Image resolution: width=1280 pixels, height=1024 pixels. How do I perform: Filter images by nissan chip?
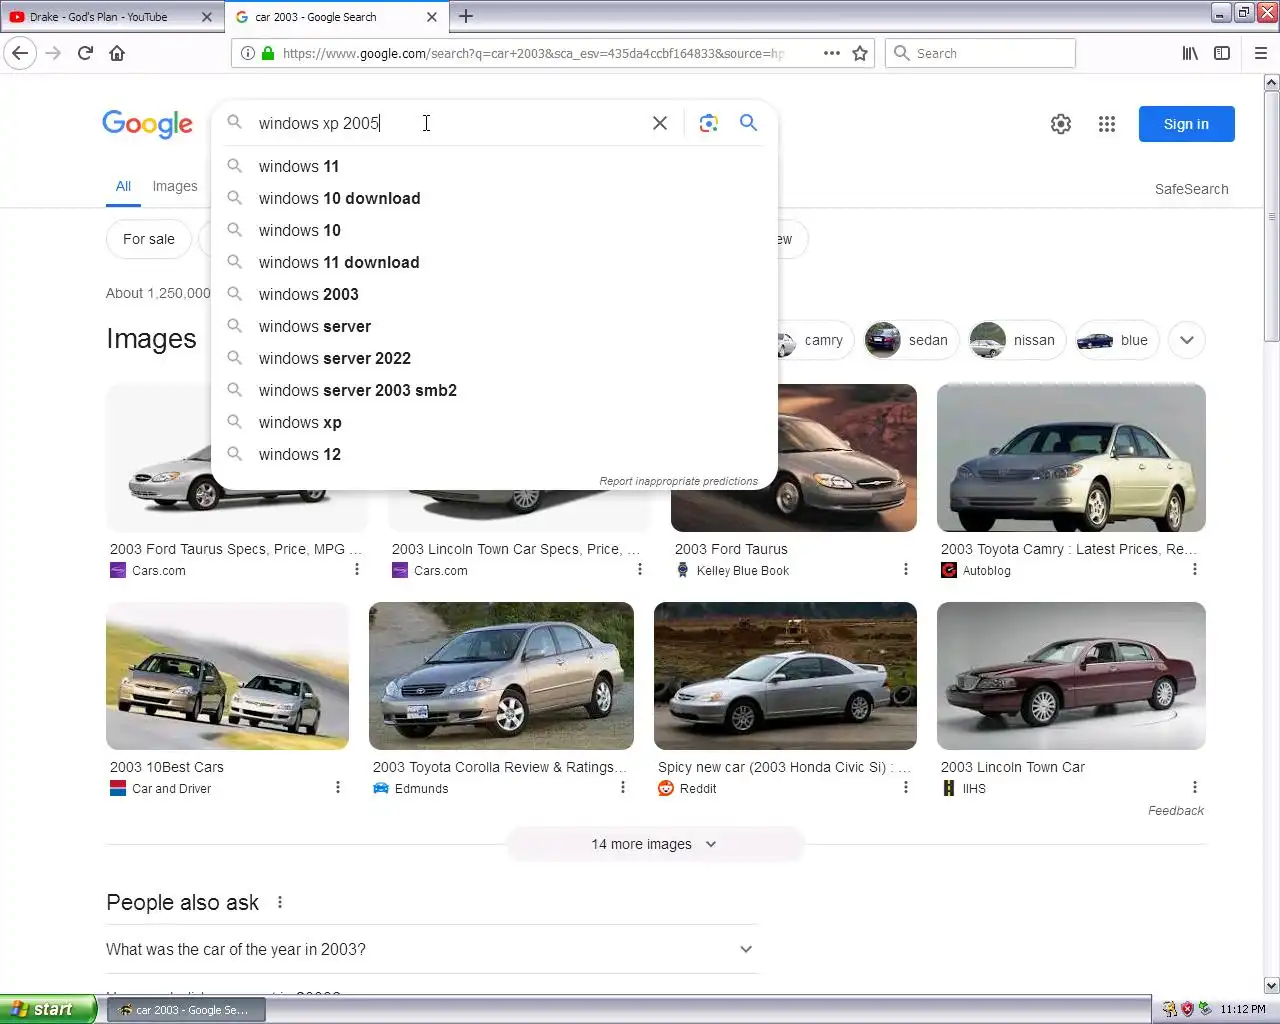[x=1017, y=340]
